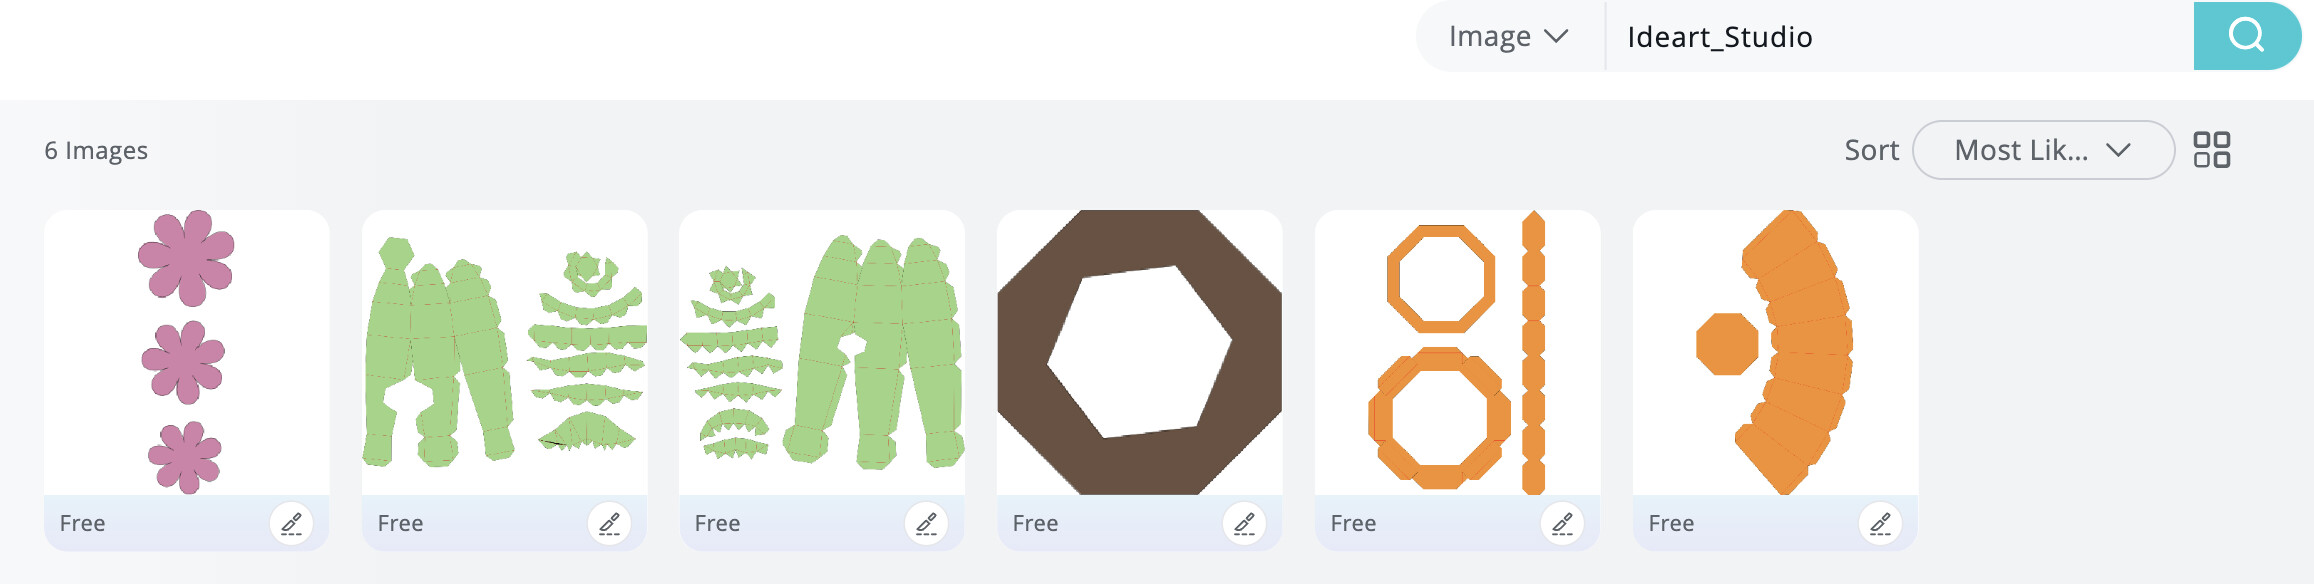
Task: Edit the pink flowers image via pencil icon
Action: [291, 523]
